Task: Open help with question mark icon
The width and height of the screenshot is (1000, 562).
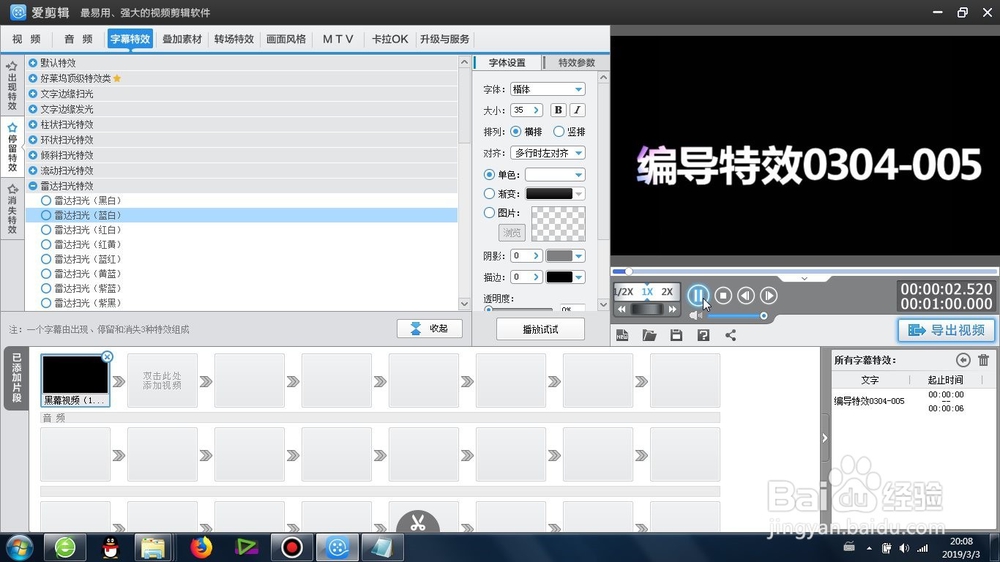Action: pos(703,335)
